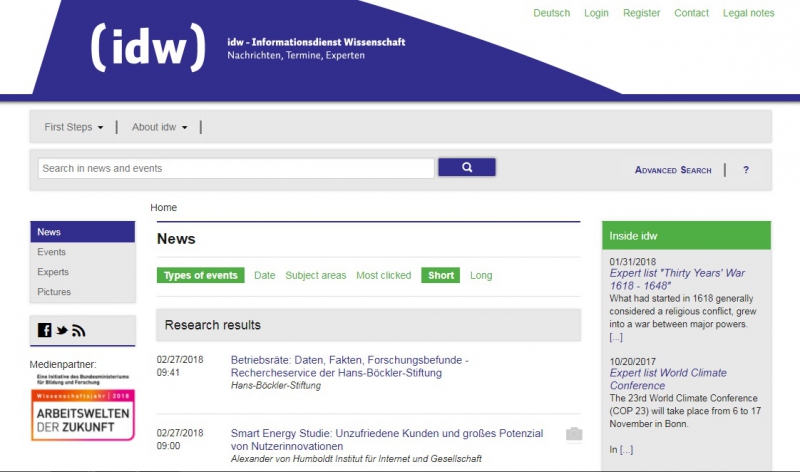Viewport: 800px width, 472px height.
Task: Open Events in the left sidebar
Action: [x=52, y=252]
